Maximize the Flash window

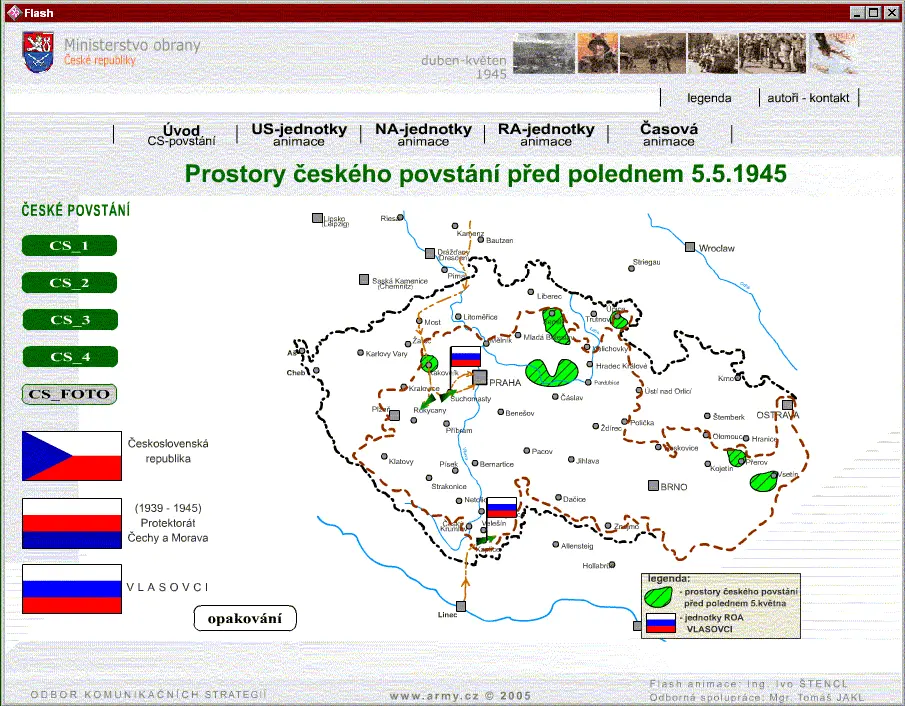click(x=874, y=12)
